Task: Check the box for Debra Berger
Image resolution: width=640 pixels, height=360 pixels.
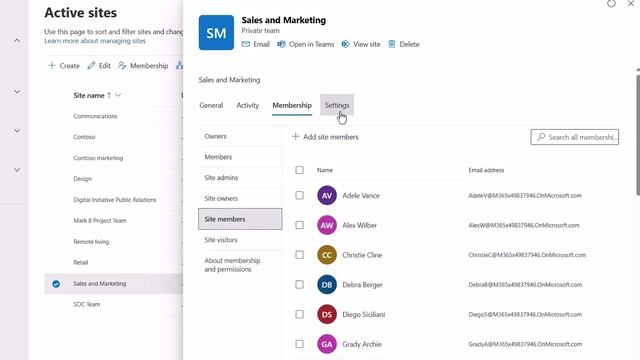Action: 300,284
